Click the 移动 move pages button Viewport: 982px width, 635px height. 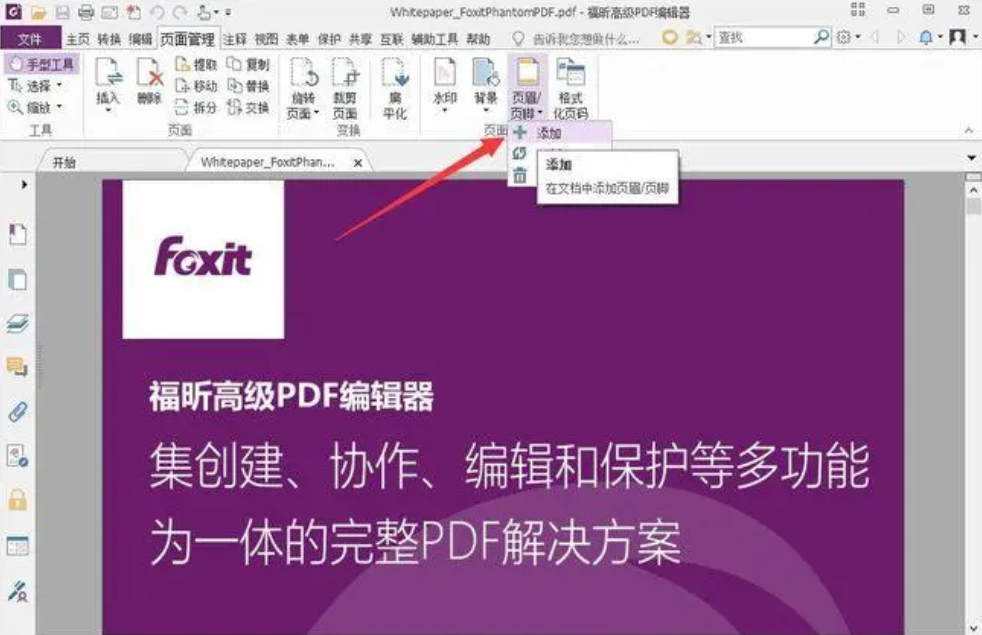(x=196, y=85)
